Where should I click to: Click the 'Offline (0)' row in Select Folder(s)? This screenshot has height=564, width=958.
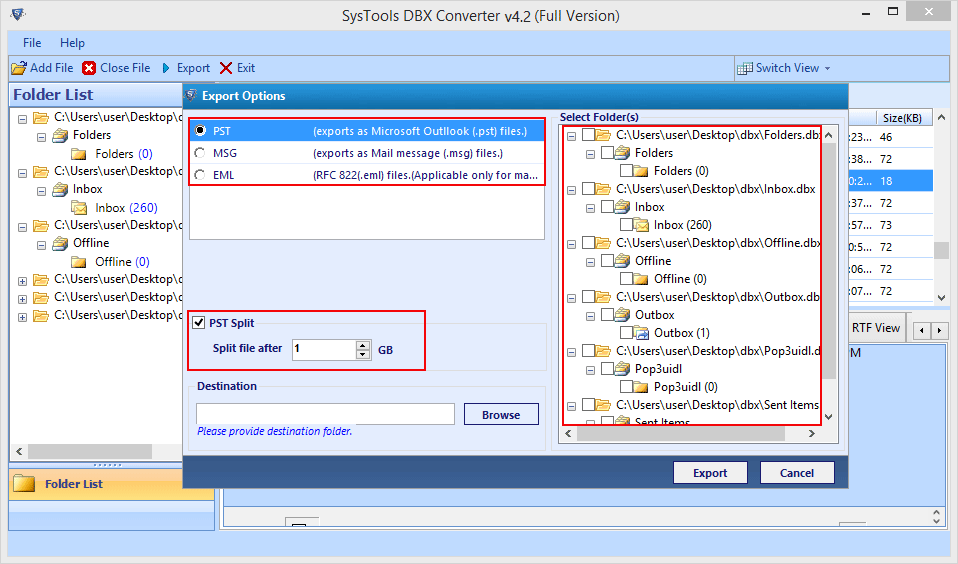[x=680, y=279]
